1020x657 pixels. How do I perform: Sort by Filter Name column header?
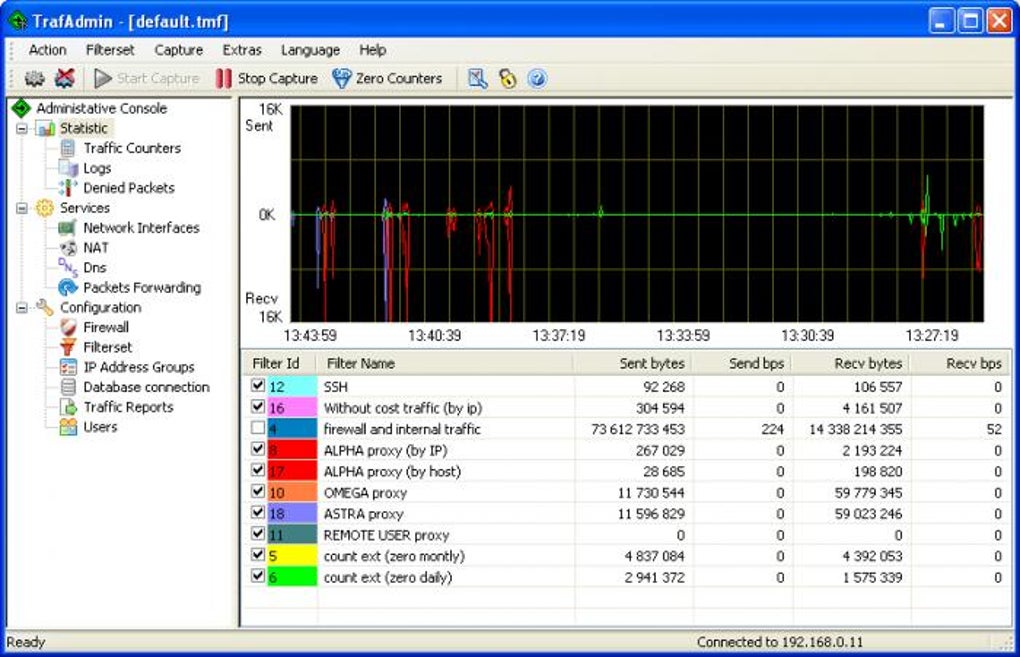[x=446, y=364]
